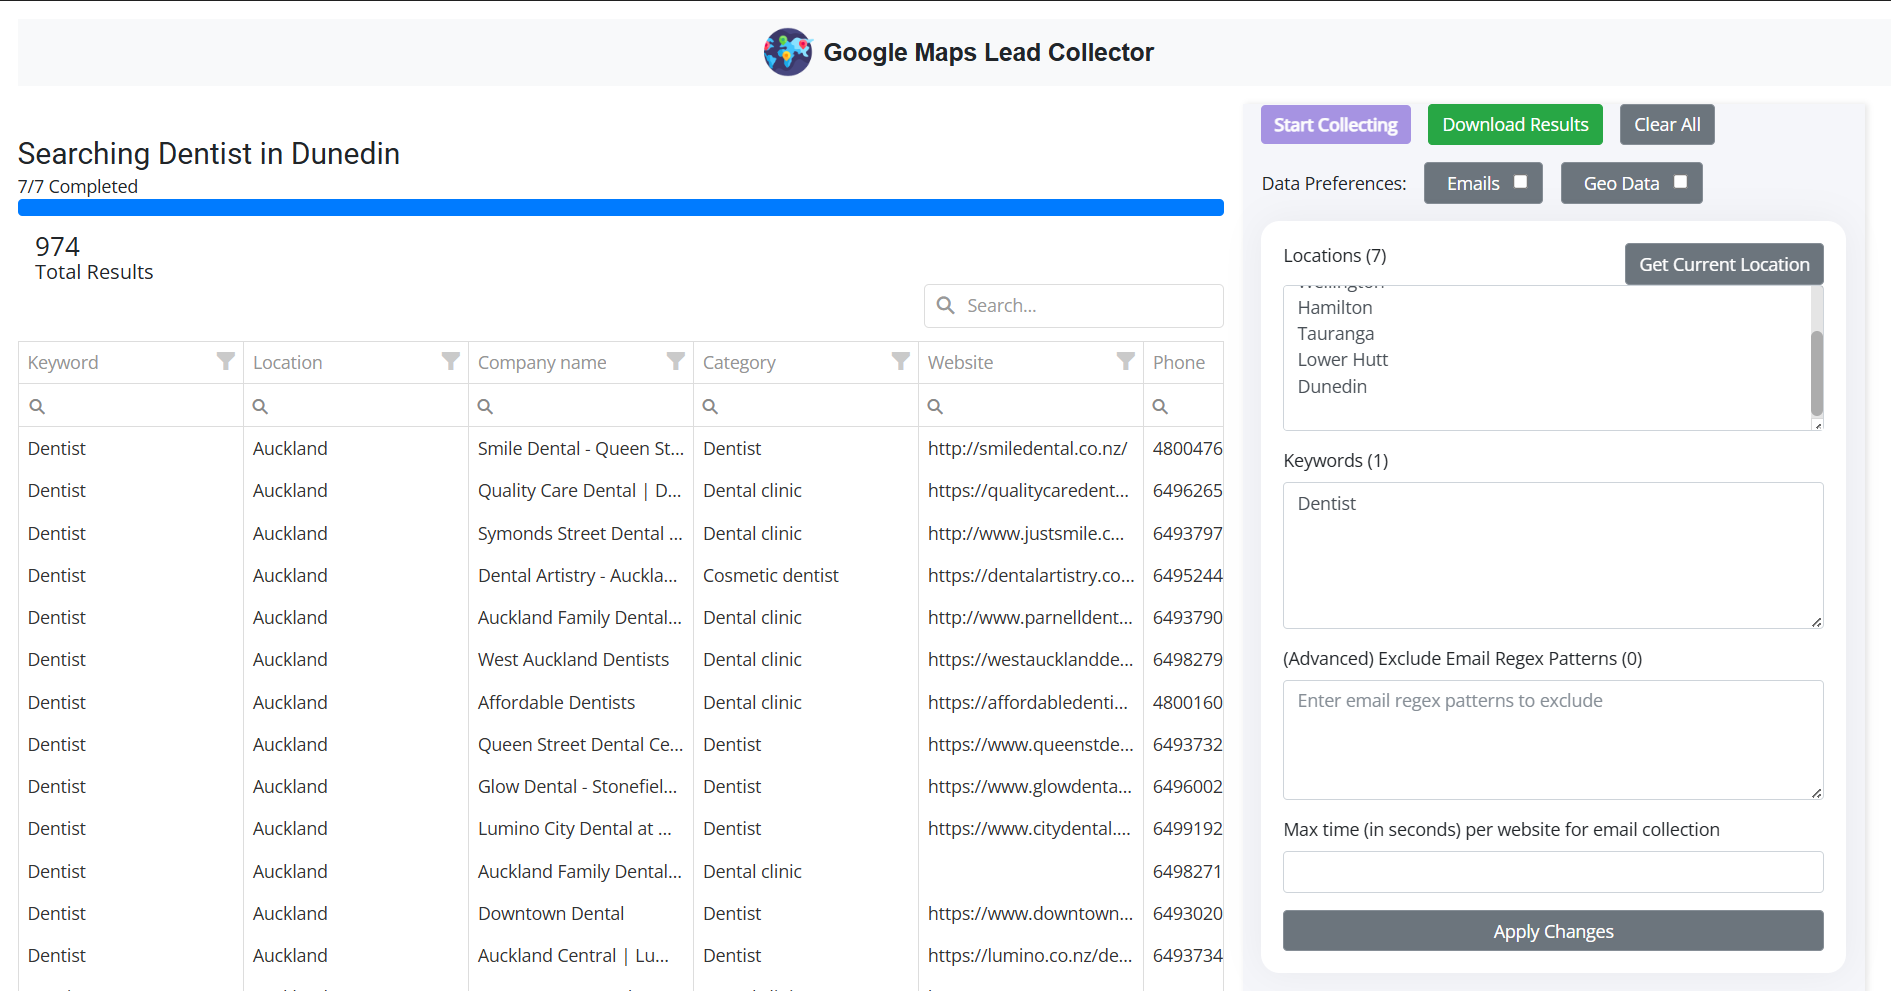Screen dimensions: 1891x991
Task: Open the westaucklandde website link
Action: [x=1030, y=659]
